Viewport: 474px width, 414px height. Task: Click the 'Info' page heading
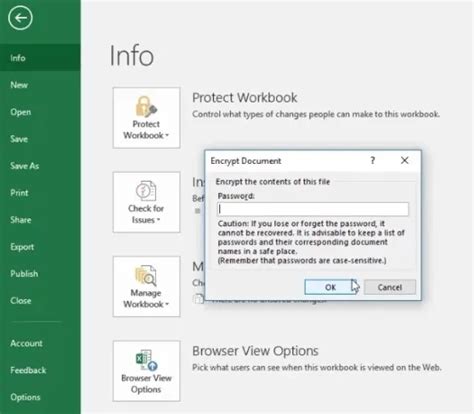click(x=132, y=56)
